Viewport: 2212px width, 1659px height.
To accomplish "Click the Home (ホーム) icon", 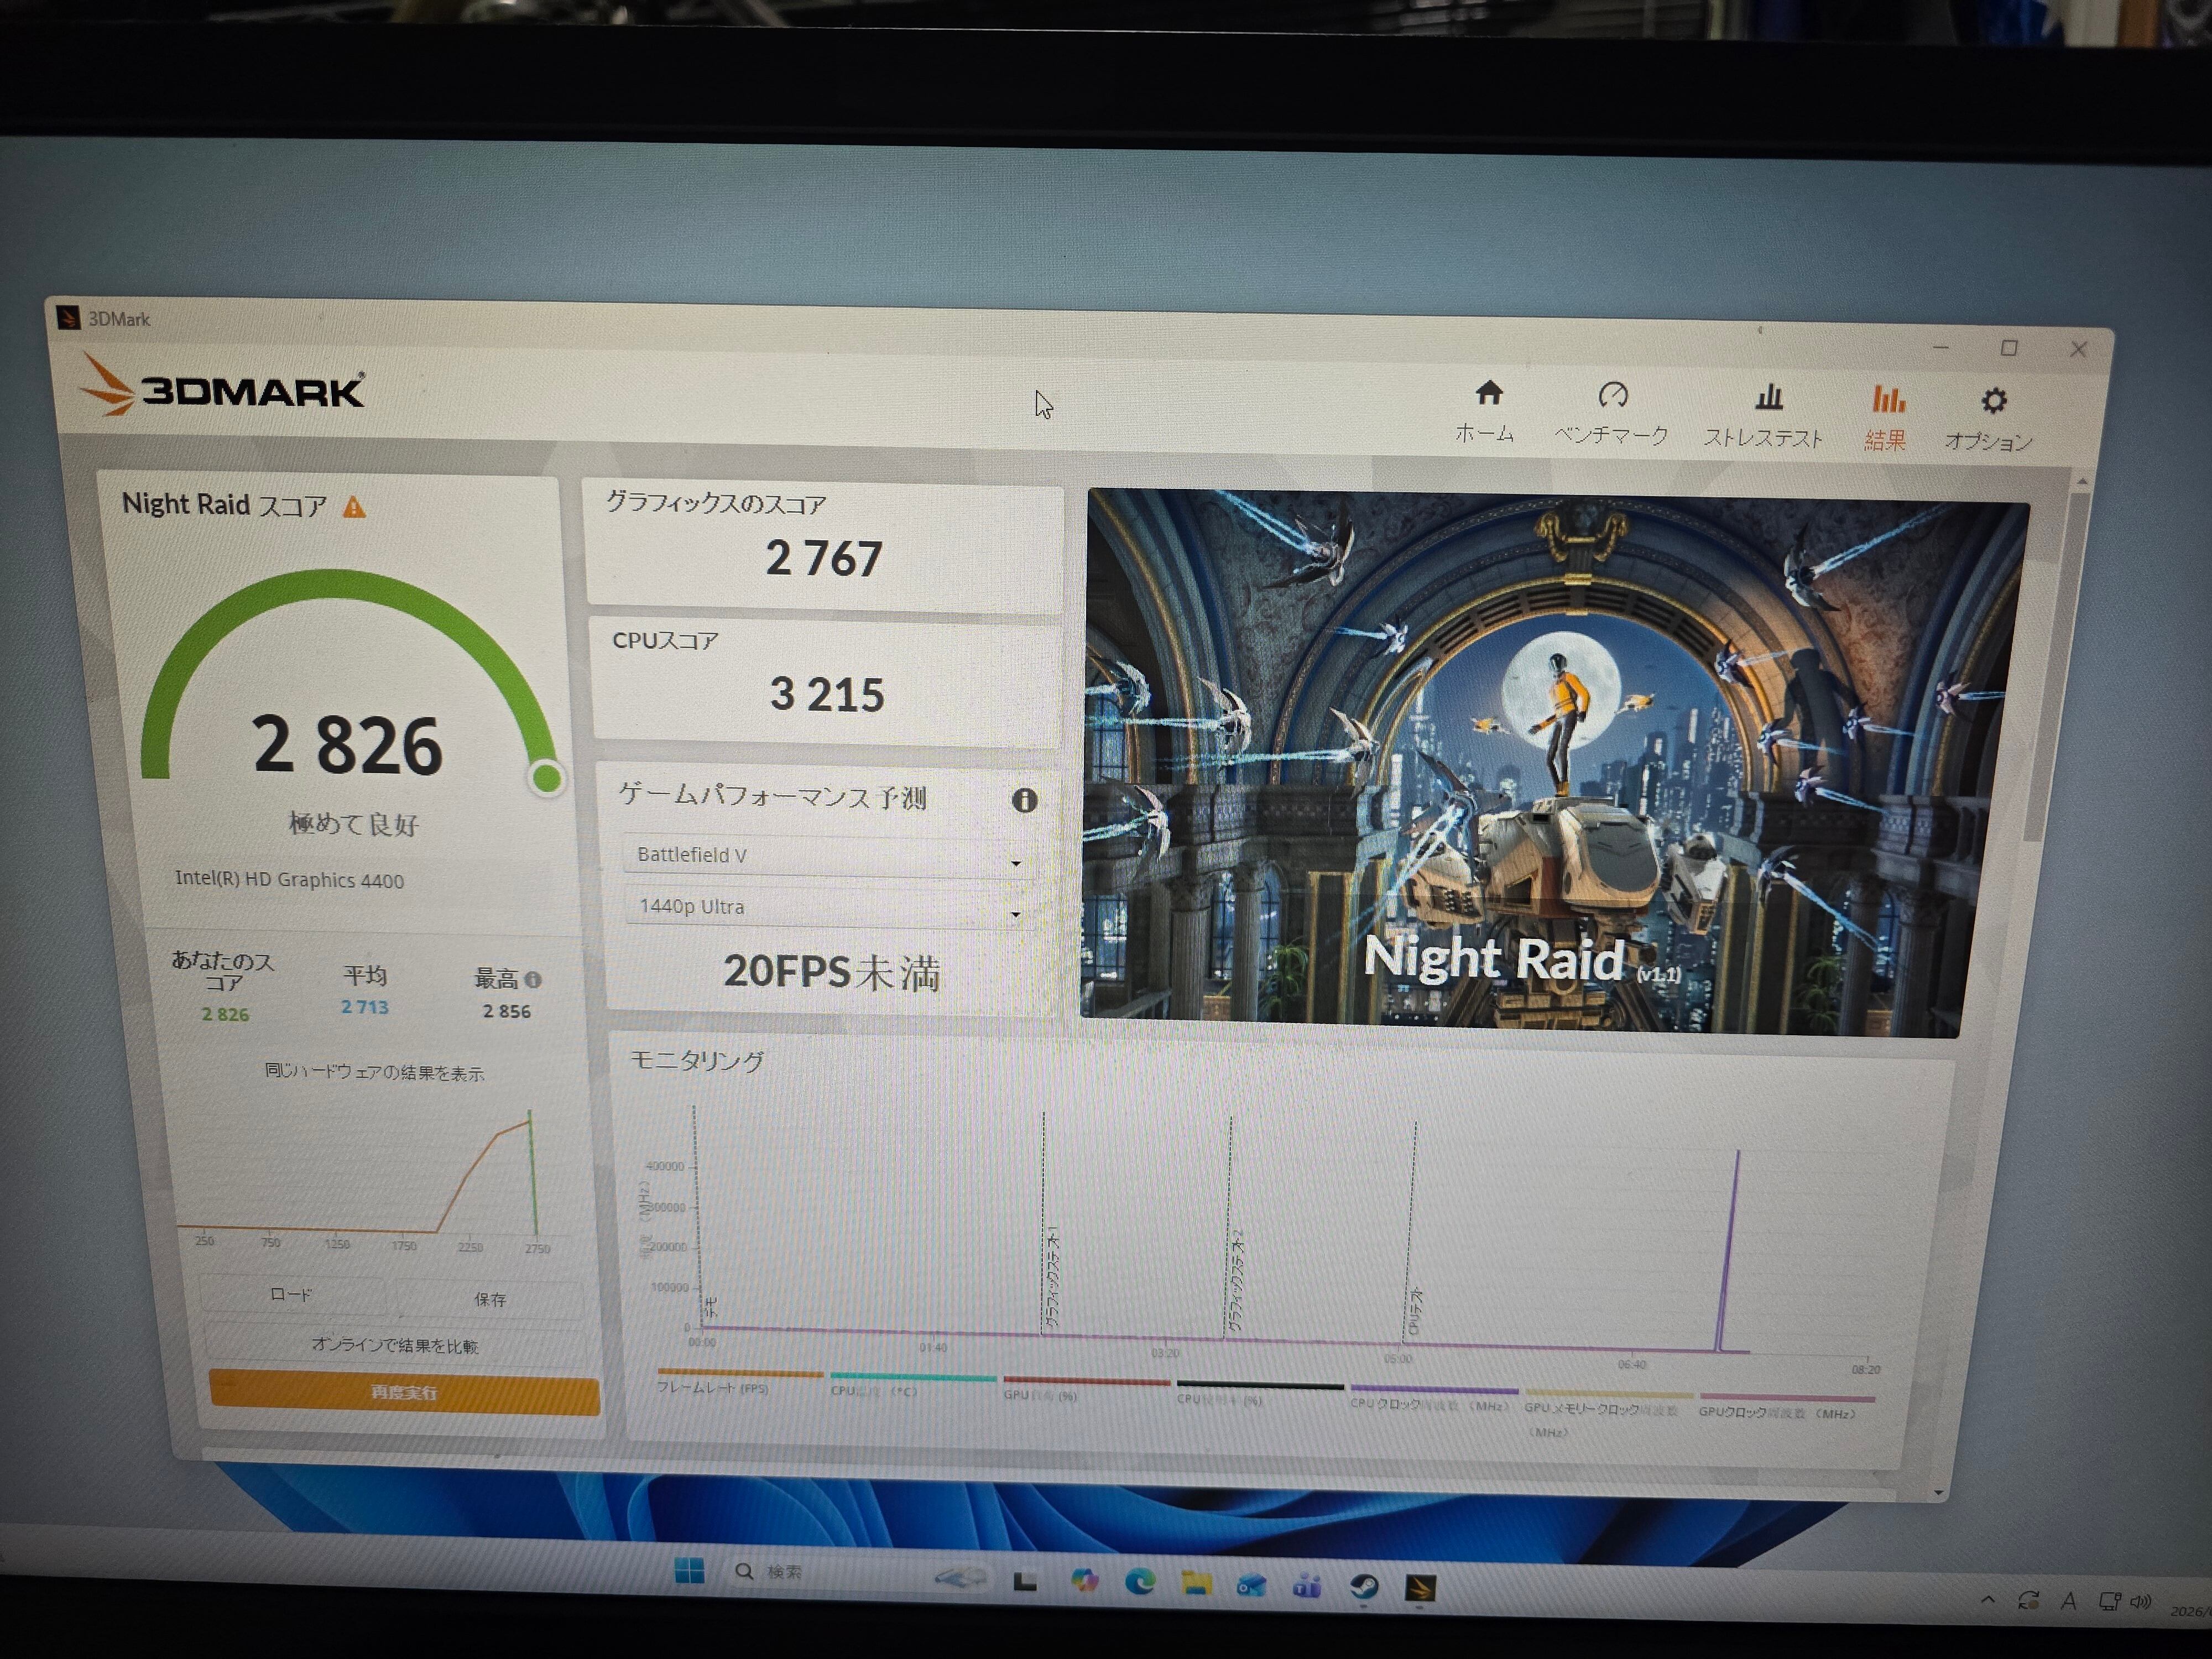I will (1488, 393).
